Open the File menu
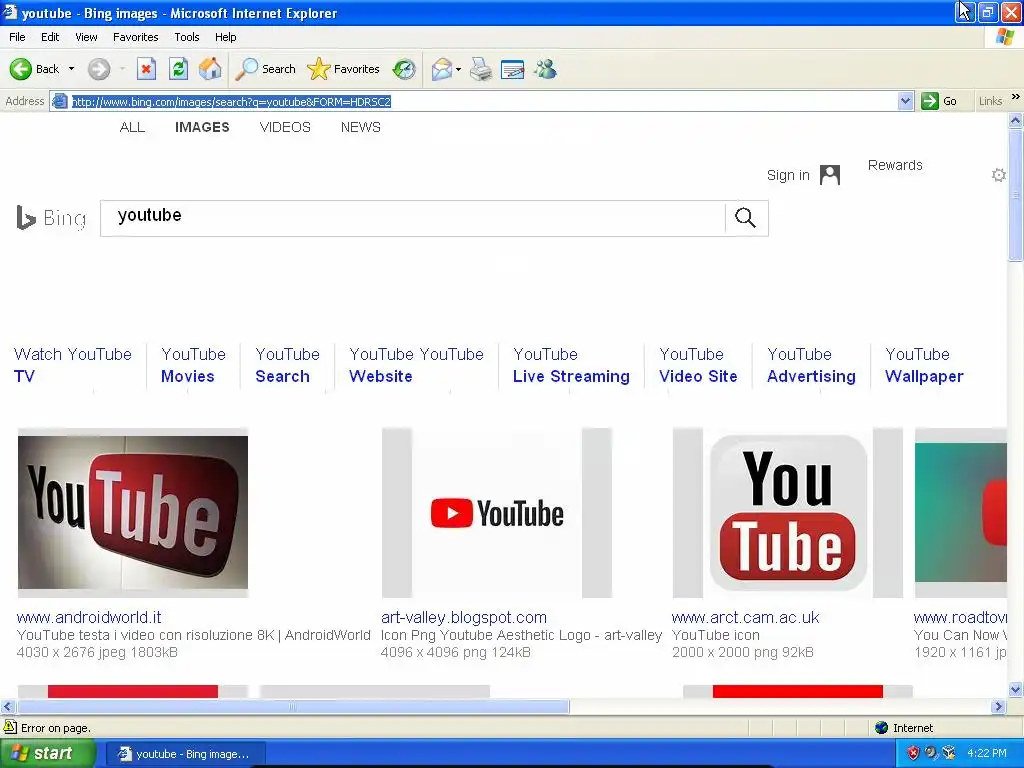 pos(17,37)
